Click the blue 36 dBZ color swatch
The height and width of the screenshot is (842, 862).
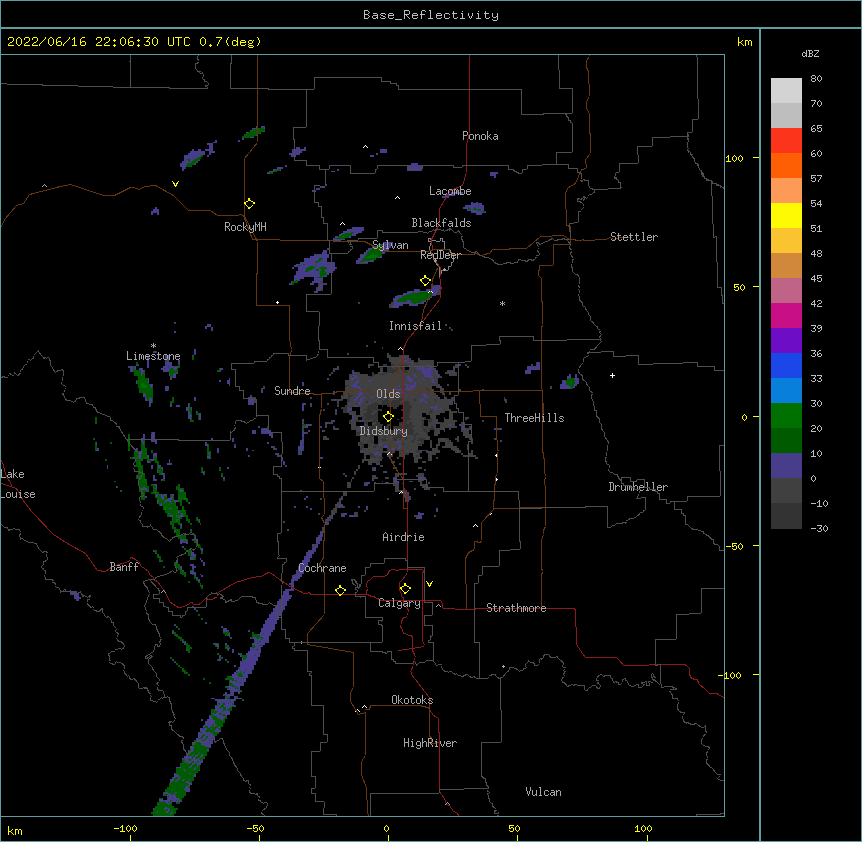pyautogui.click(x=786, y=365)
